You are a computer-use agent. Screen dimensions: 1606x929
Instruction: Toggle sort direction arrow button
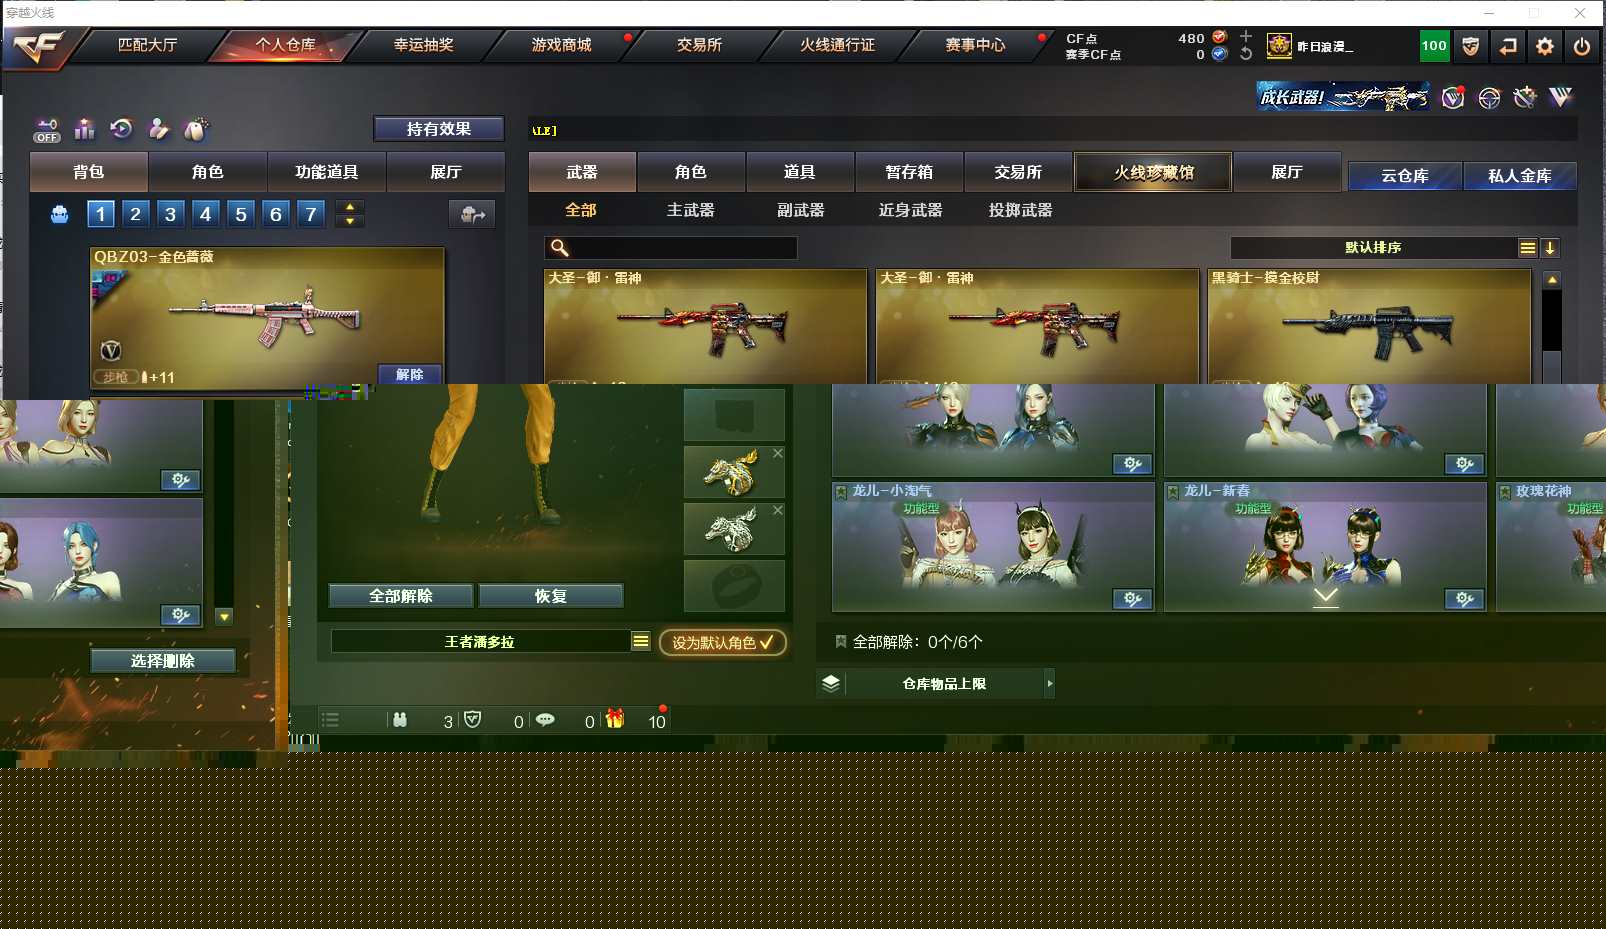point(1550,248)
